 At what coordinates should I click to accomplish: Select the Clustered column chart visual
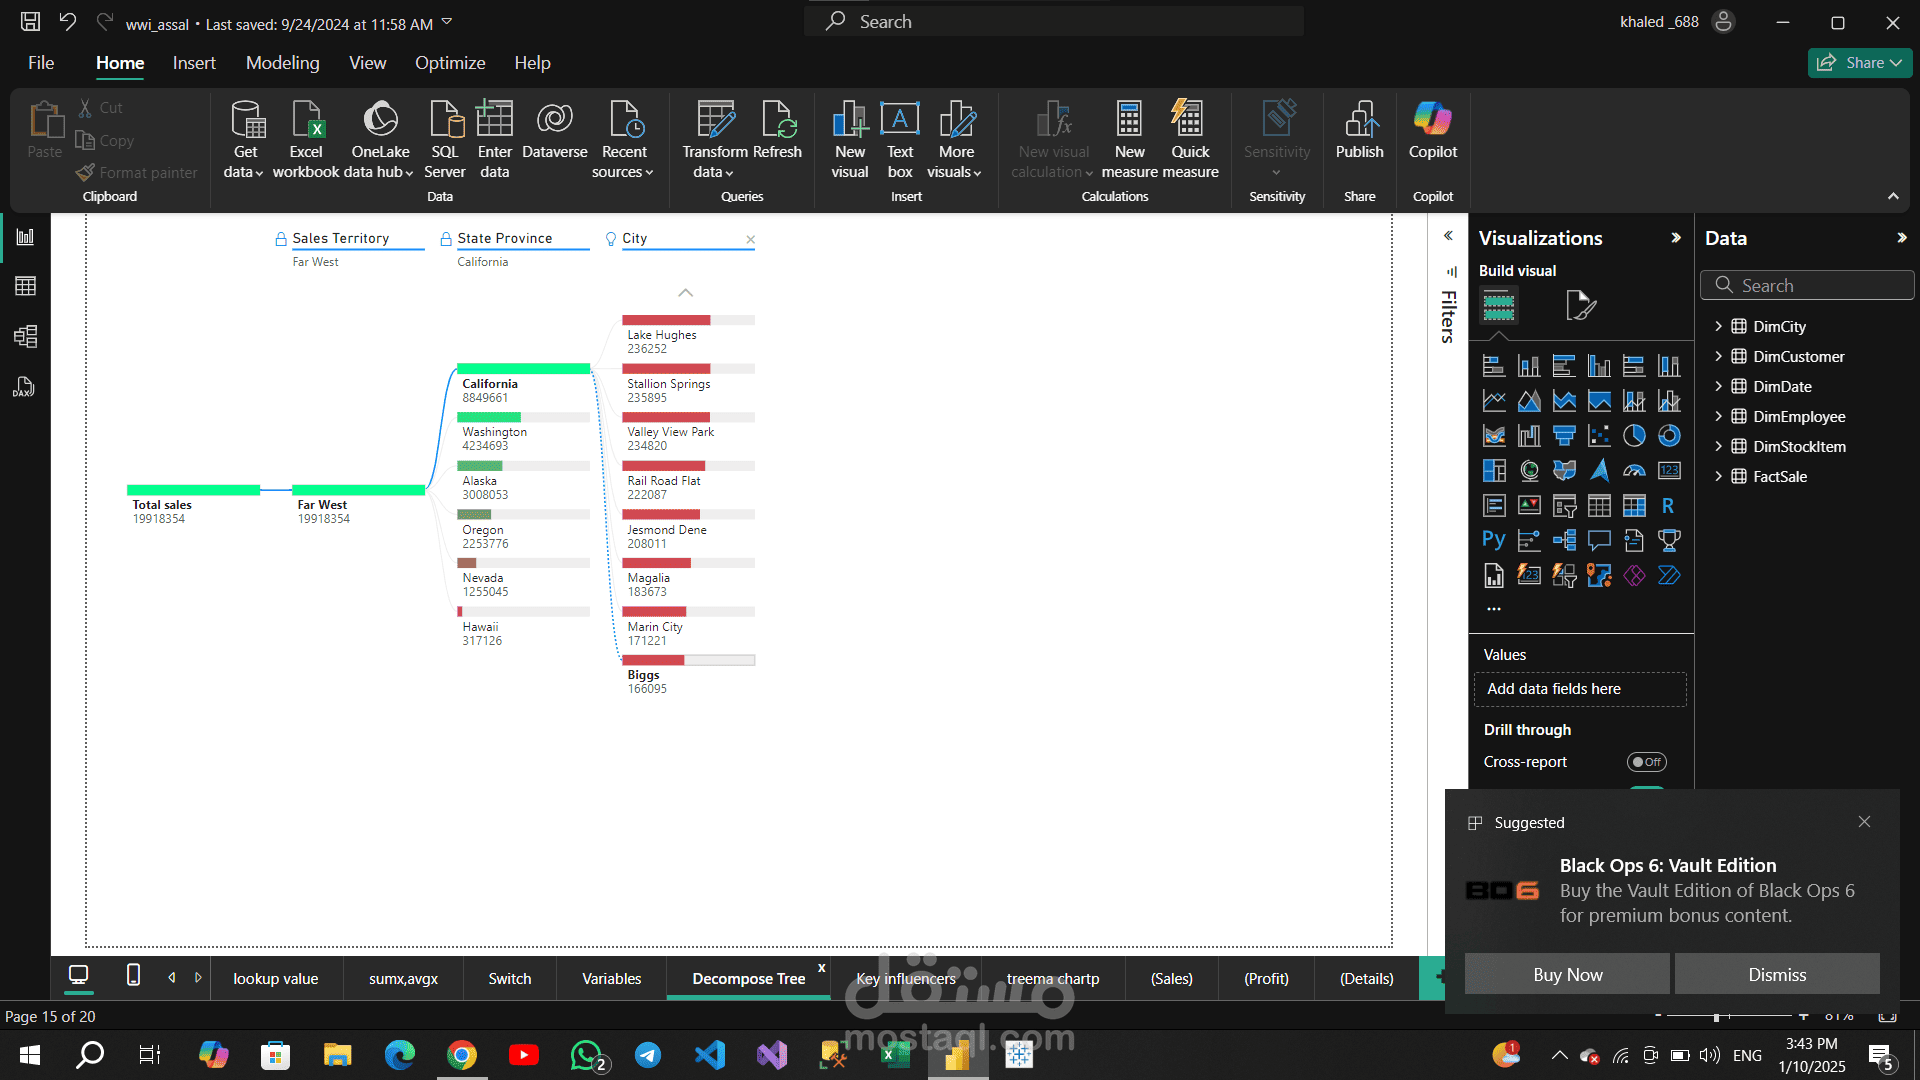(1599, 366)
